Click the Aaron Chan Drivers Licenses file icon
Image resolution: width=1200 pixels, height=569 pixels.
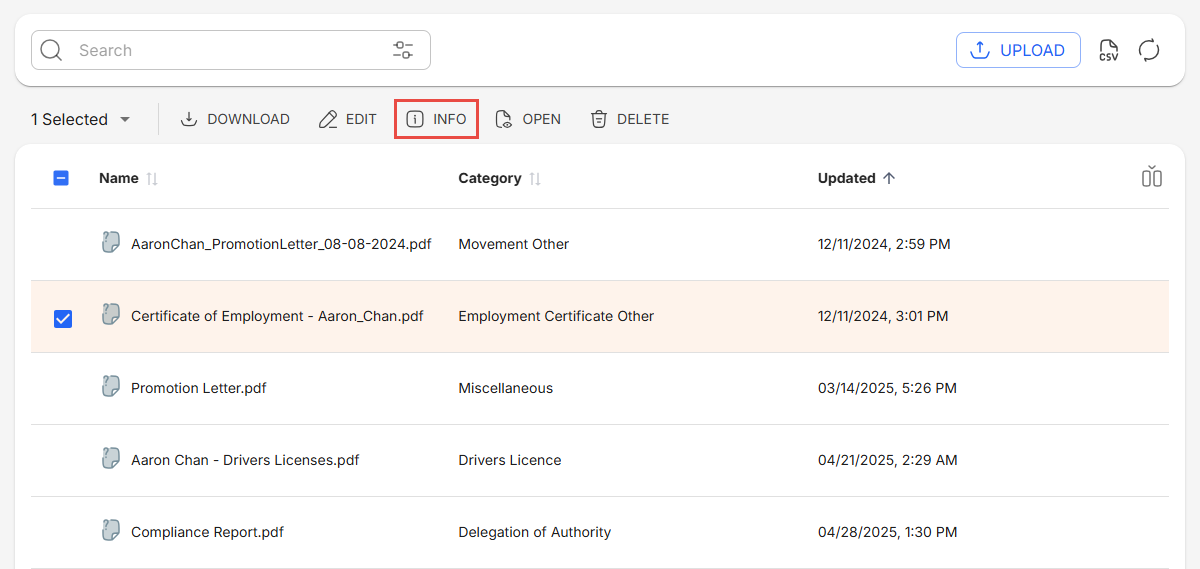coord(111,459)
